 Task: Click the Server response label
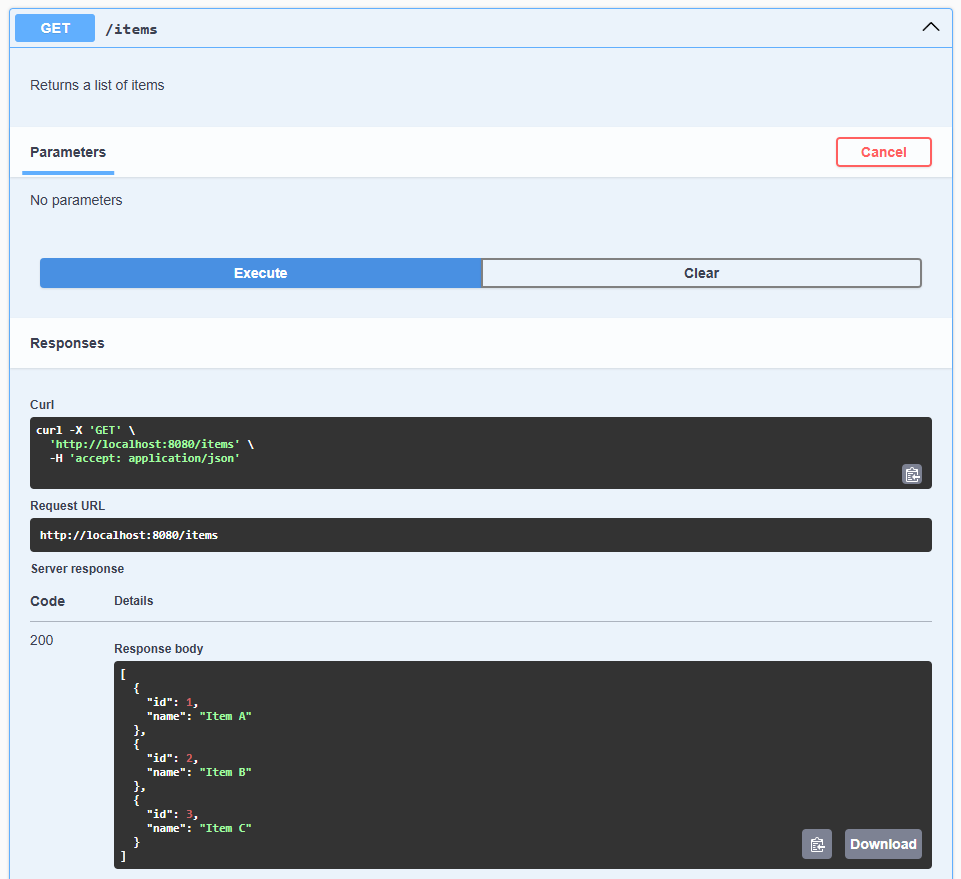[77, 568]
